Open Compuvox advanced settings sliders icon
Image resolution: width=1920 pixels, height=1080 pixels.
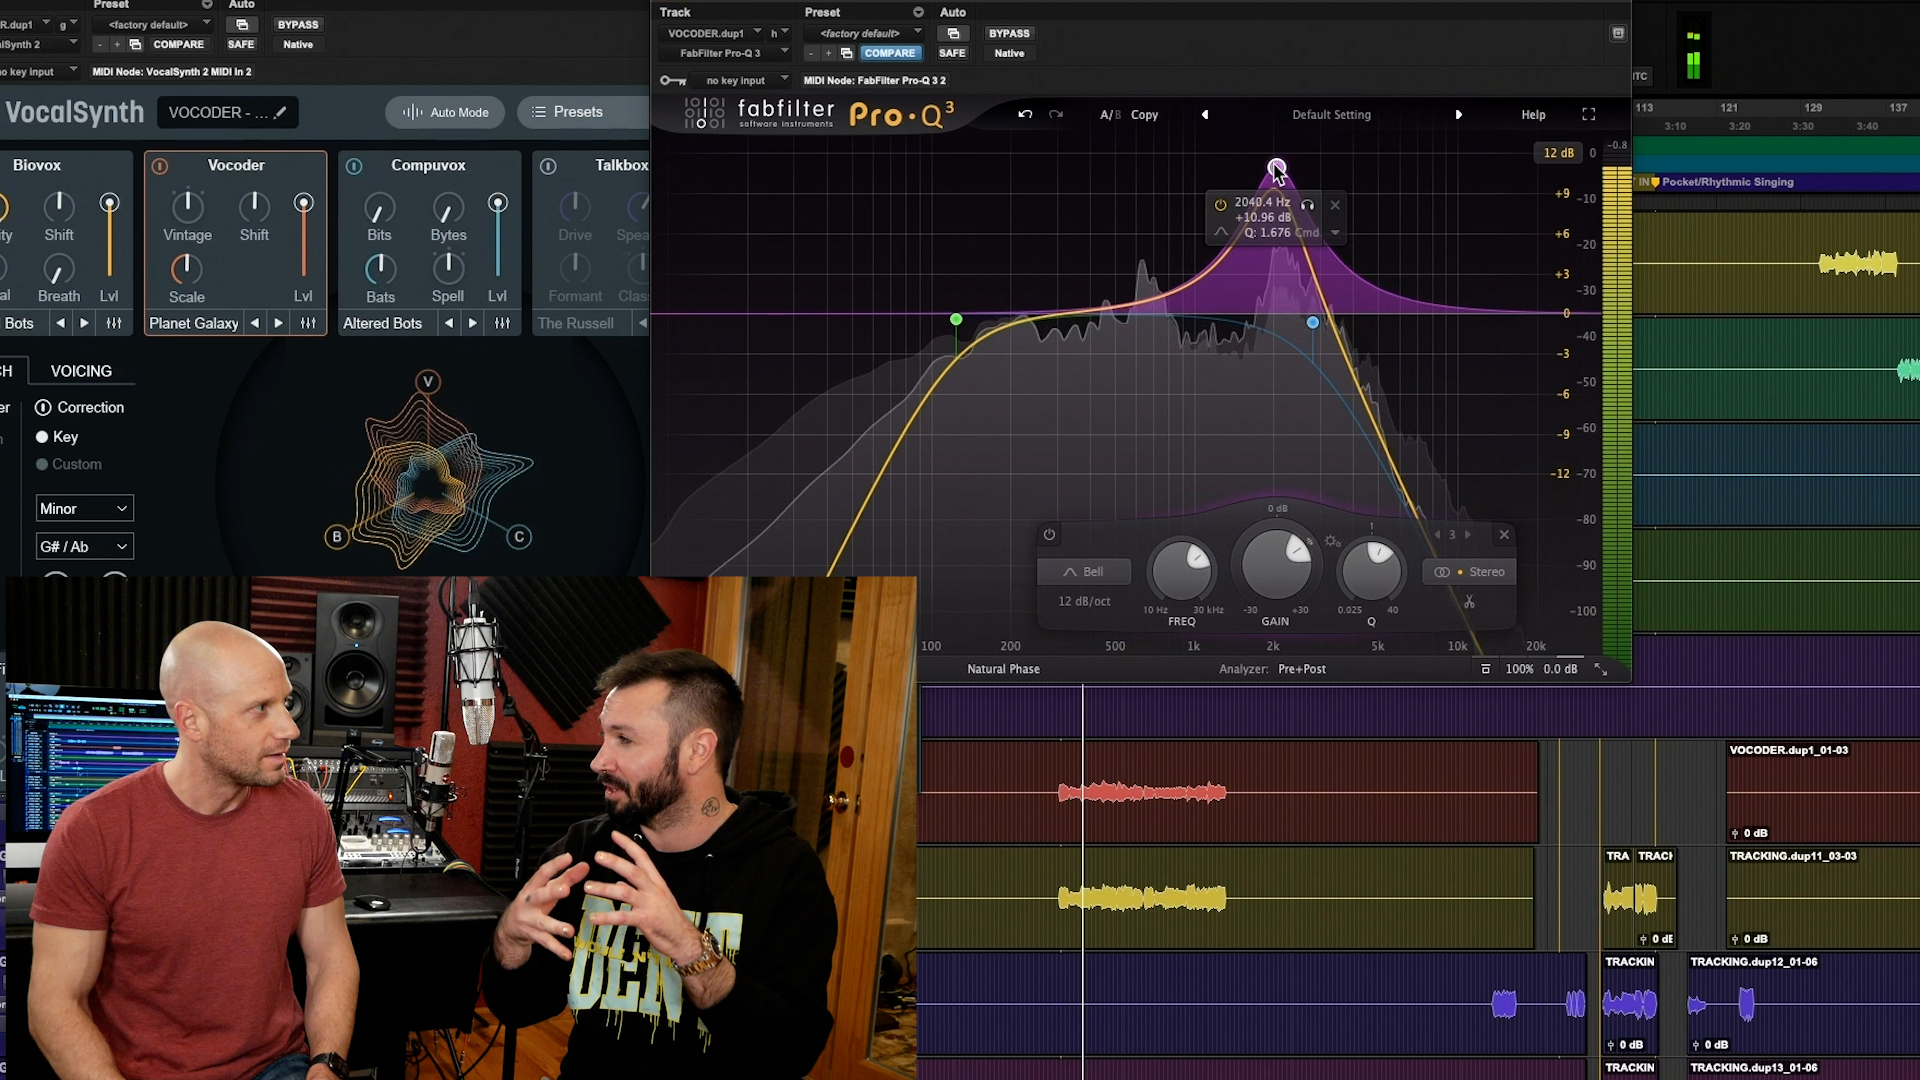pyautogui.click(x=502, y=323)
